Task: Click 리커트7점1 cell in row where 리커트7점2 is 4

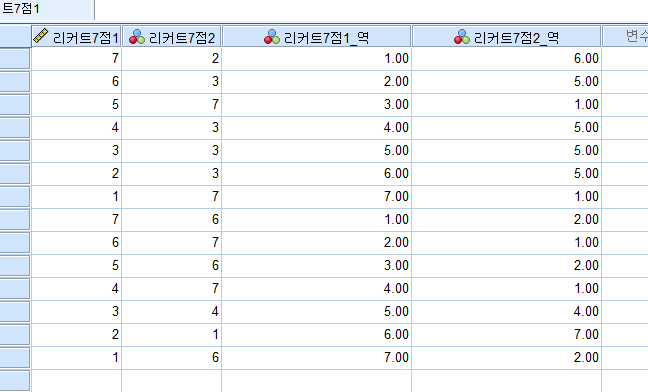Action: pyautogui.click(x=76, y=311)
